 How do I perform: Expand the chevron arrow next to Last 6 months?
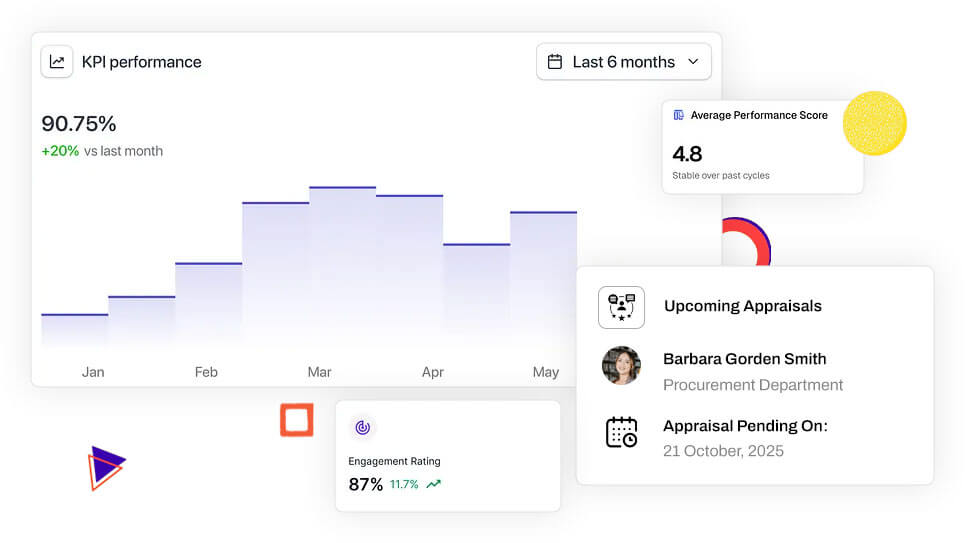[x=693, y=62]
